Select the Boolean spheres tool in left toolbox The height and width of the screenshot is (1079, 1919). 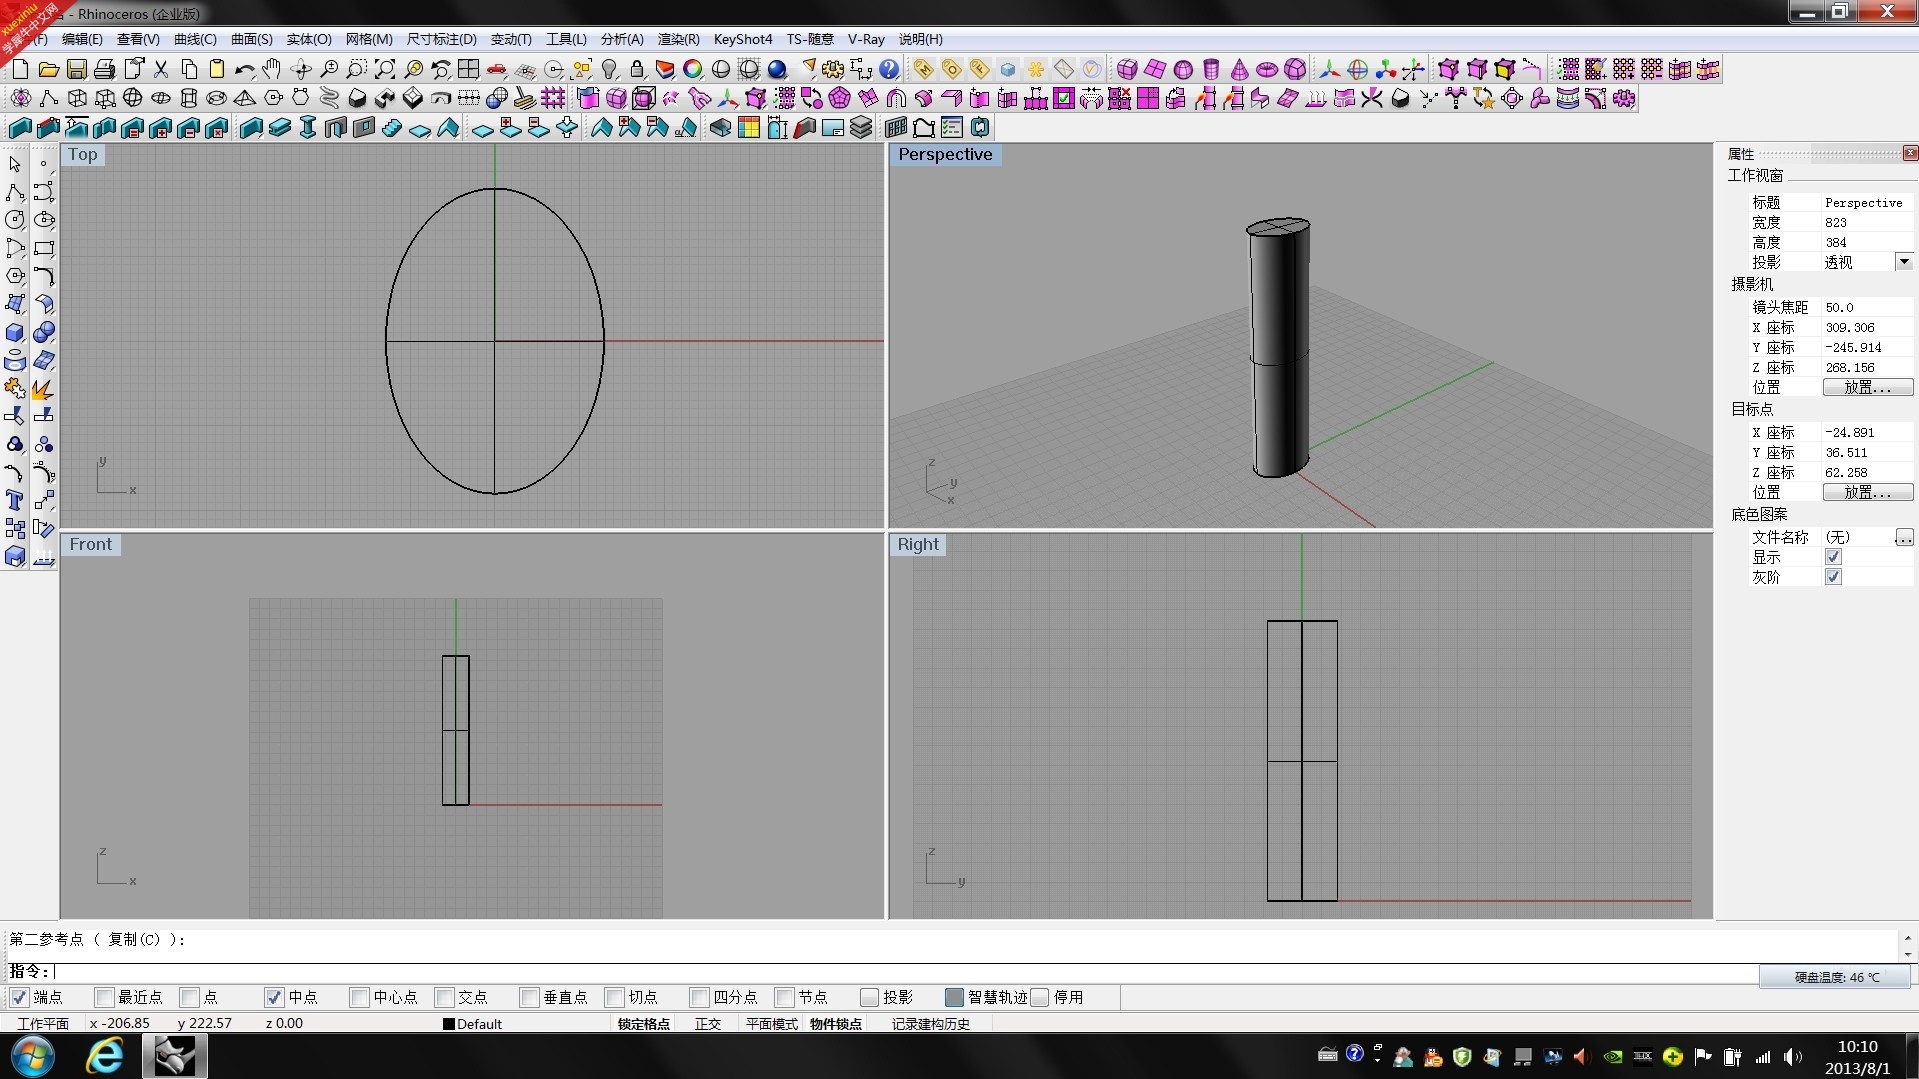43,332
